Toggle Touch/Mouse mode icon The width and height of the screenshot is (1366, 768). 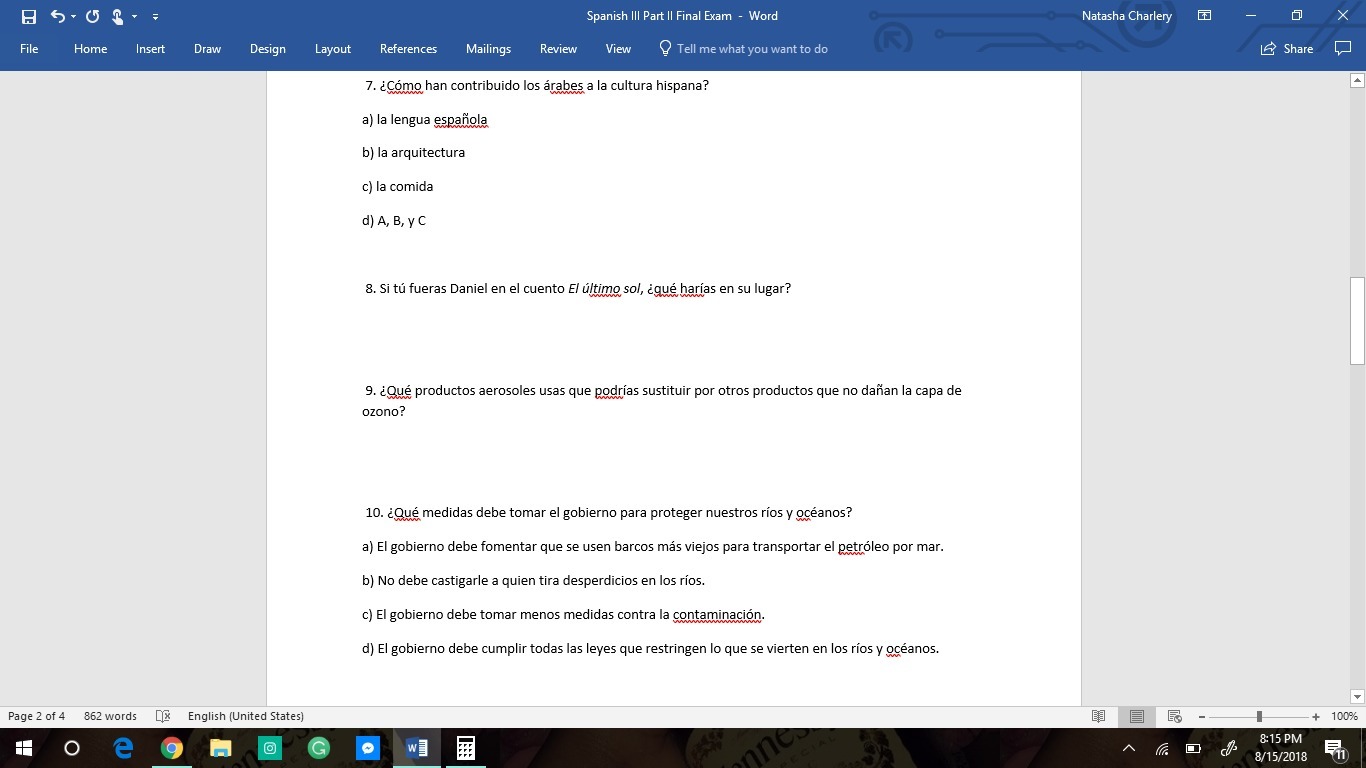[118, 16]
